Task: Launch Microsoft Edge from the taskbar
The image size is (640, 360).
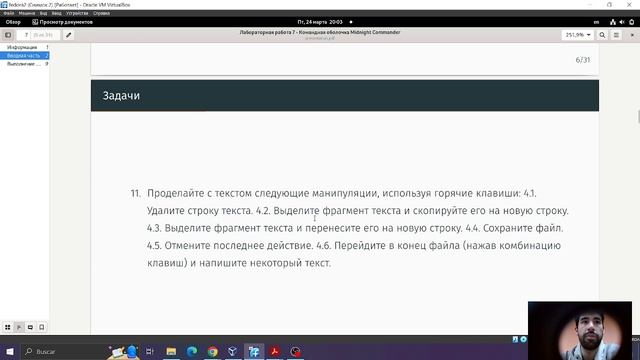Action: [192, 351]
